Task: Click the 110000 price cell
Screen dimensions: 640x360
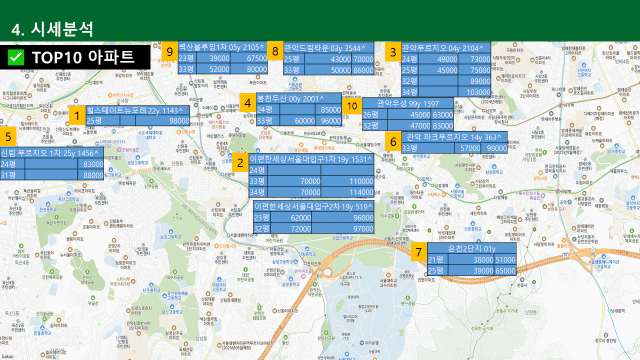Action: 347,181
